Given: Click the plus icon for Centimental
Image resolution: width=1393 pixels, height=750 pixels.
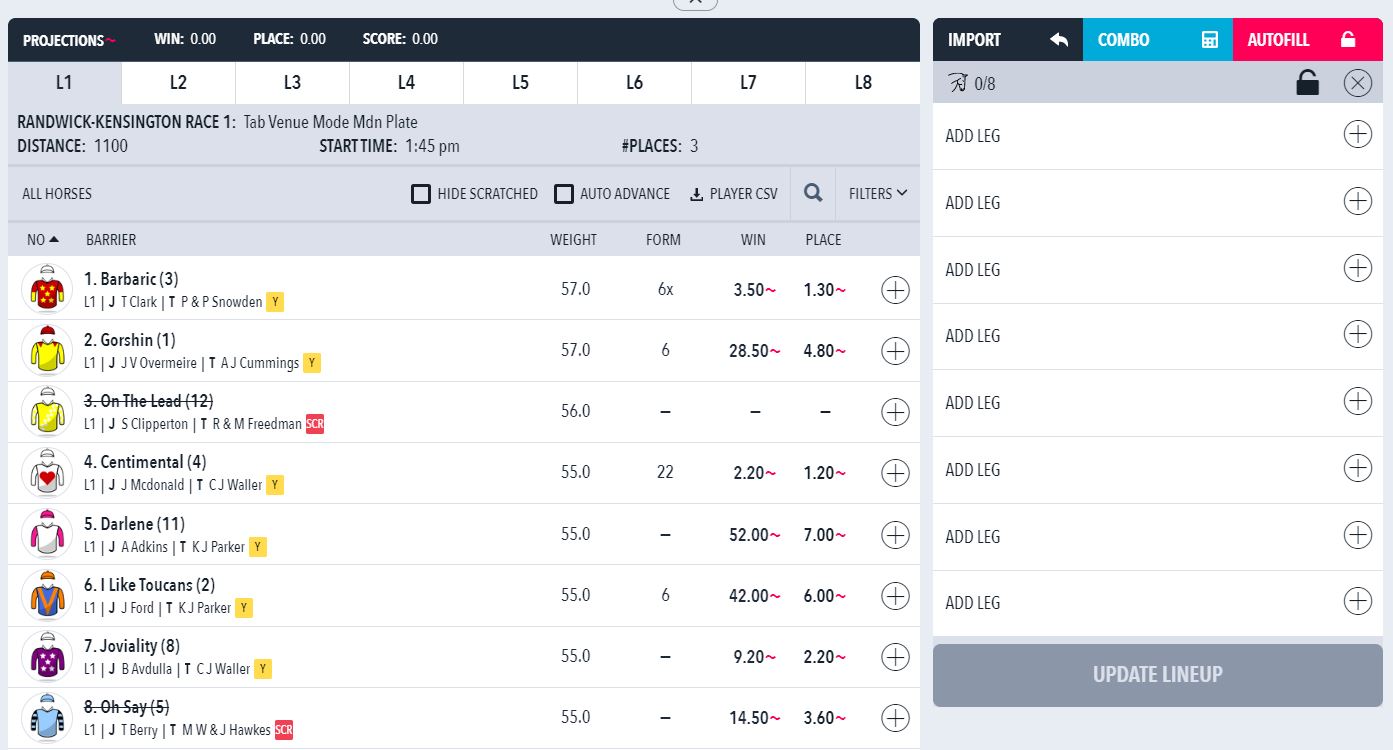Looking at the screenshot, I should click(x=895, y=473).
